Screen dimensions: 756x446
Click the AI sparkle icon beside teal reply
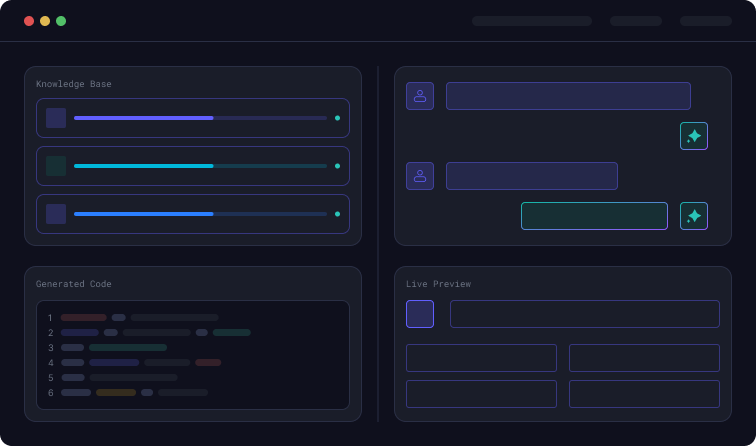[694, 216]
